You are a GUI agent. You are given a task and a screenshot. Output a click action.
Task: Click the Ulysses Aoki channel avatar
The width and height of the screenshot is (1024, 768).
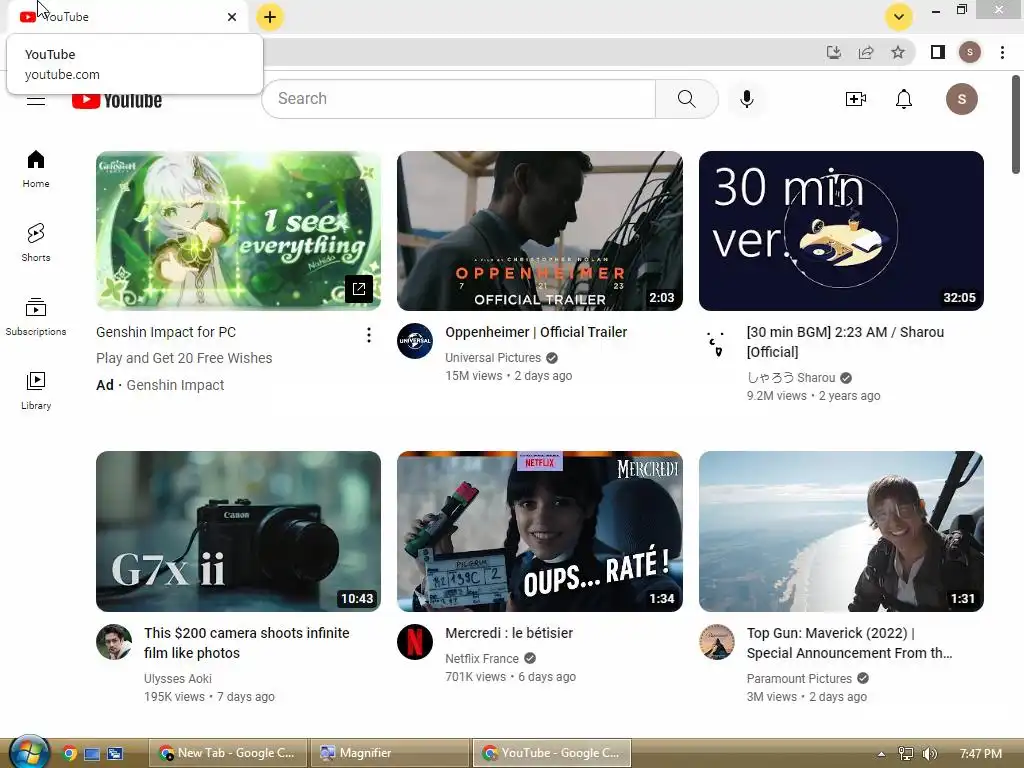[114, 642]
